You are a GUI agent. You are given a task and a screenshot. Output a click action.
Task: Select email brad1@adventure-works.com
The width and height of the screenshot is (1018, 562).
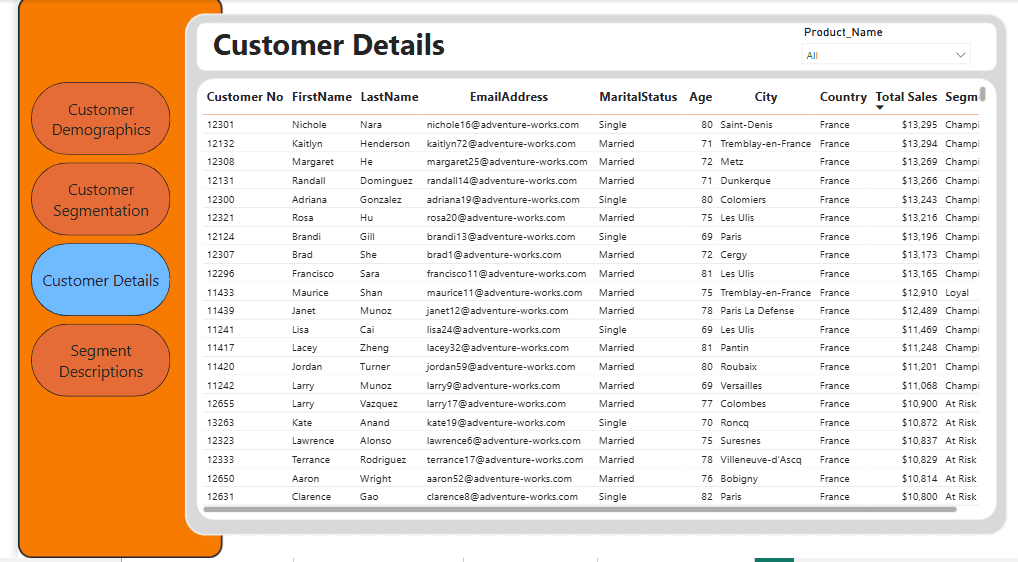coord(494,254)
